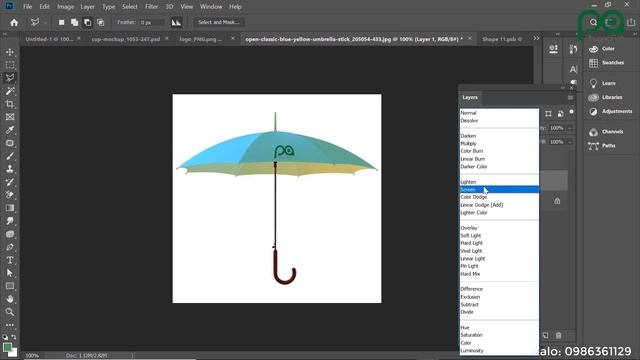Viewport: 640px width, 360px height.
Task: Choose Intersect with Selection mode
Action: (x=100, y=22)
